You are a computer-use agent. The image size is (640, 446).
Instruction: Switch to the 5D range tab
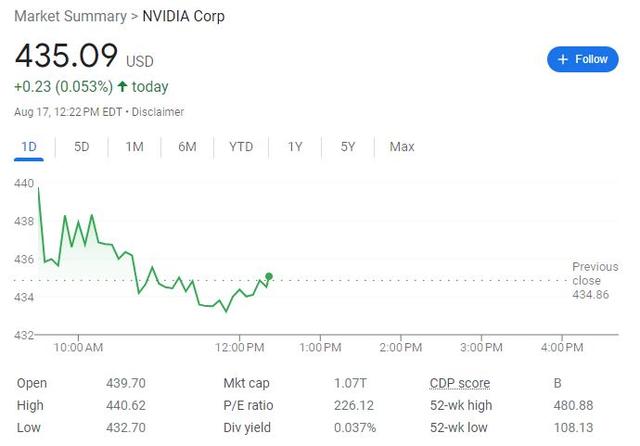(82, 147)
